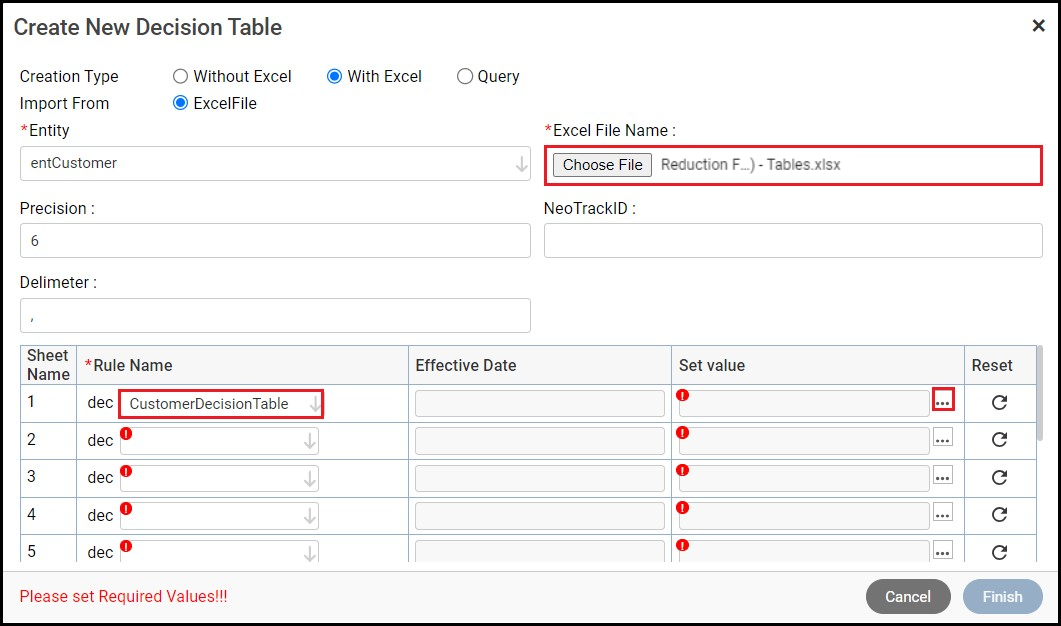1061x626 pixels.
Task: Open the Set value ellipsis for sheet 2
Action: pos(942,438)
